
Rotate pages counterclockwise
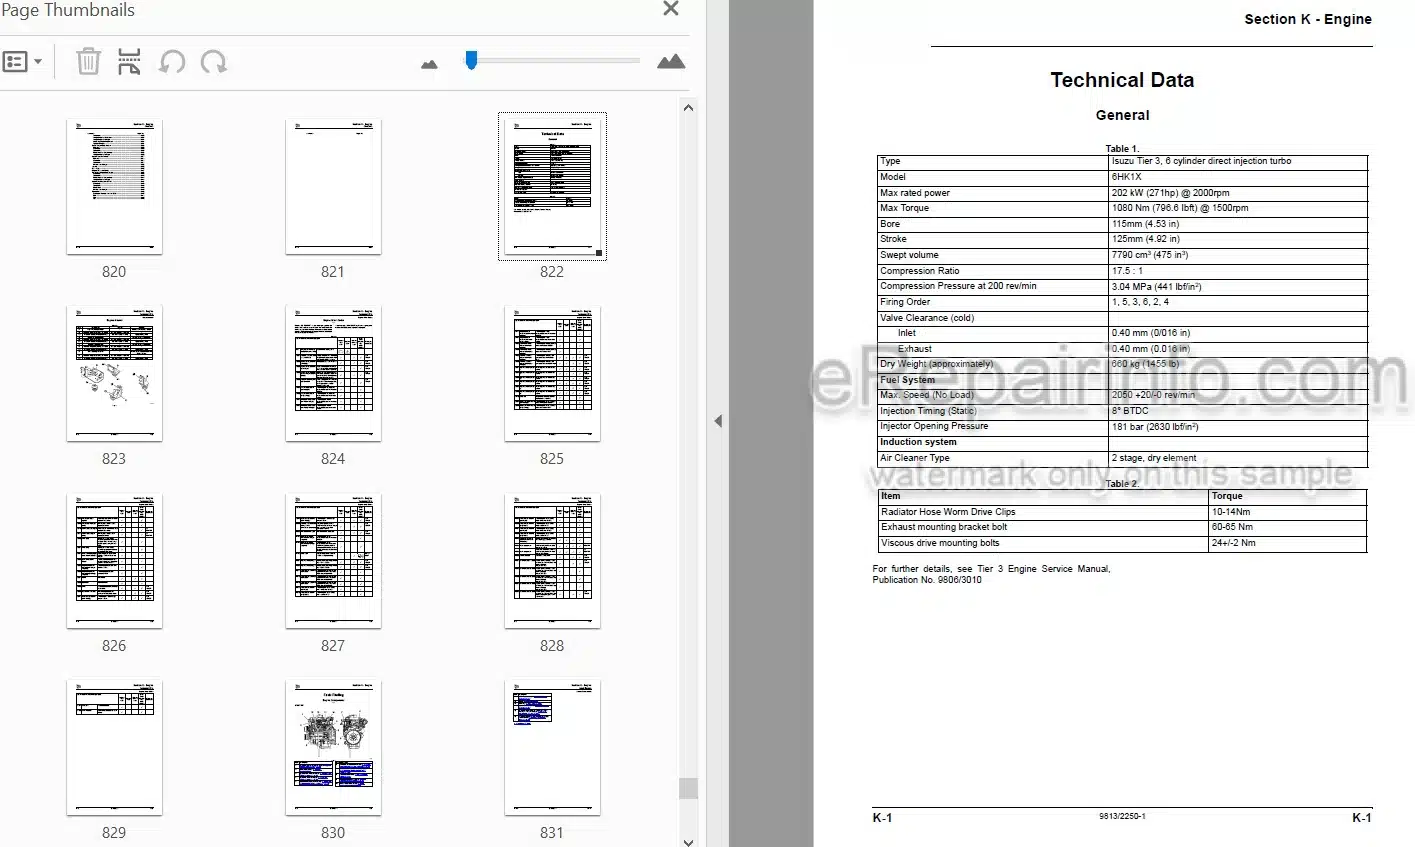[x=172, y=62]
